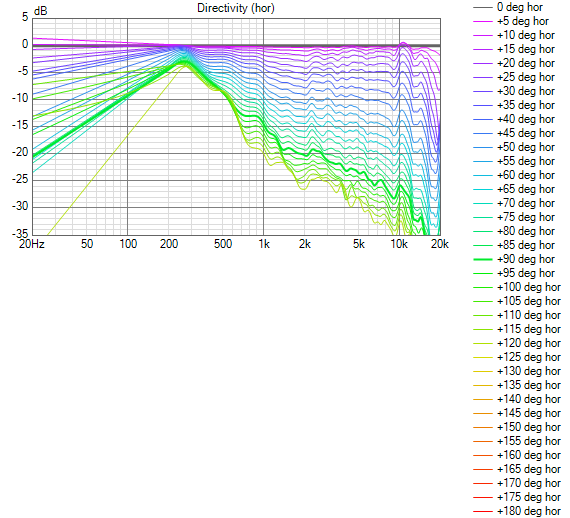Pick the "+140 deg hor" legend entry
Screen dimensions: 570x518
[x=517, y=399]
